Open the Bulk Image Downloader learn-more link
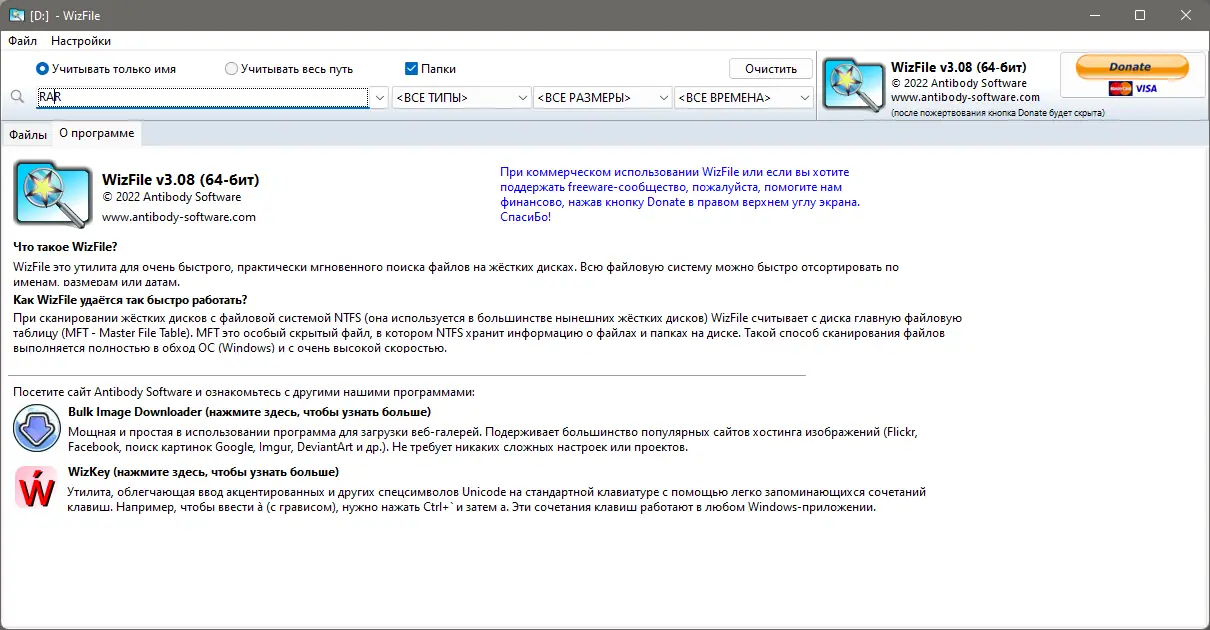 click(249, 412)
